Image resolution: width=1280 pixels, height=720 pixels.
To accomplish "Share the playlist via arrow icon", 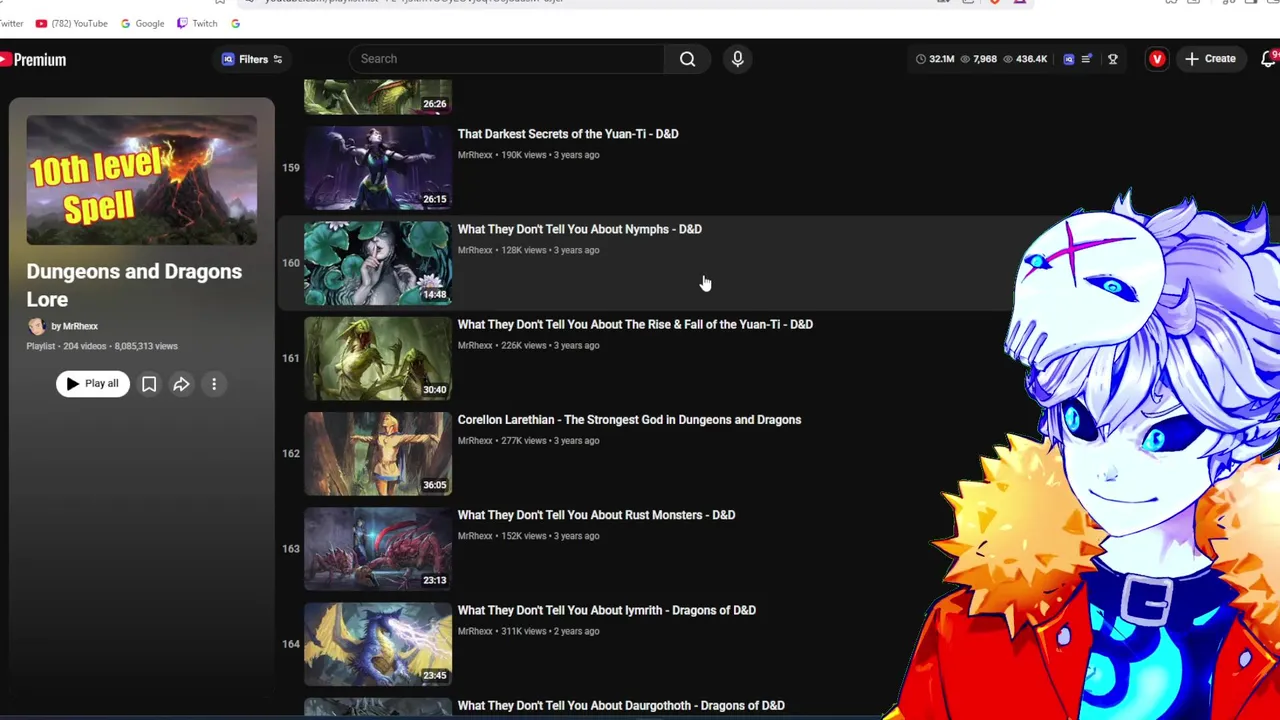I will point(181,384).
